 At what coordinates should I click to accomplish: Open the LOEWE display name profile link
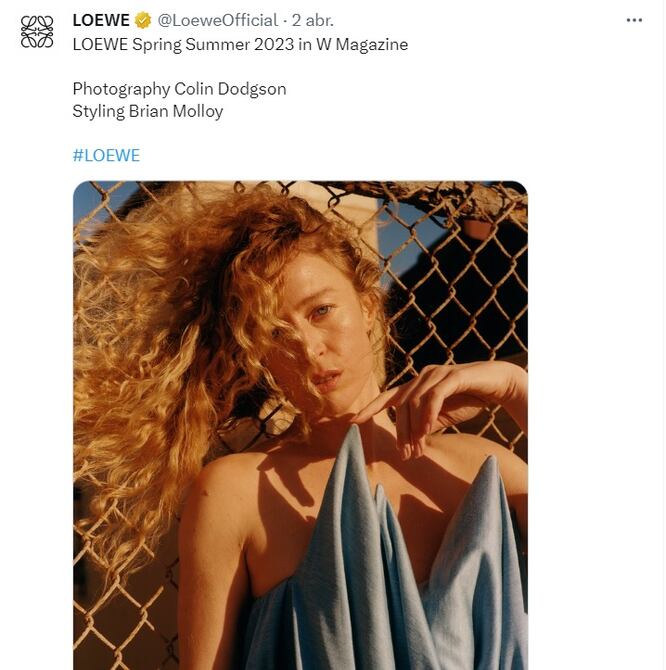101,20
